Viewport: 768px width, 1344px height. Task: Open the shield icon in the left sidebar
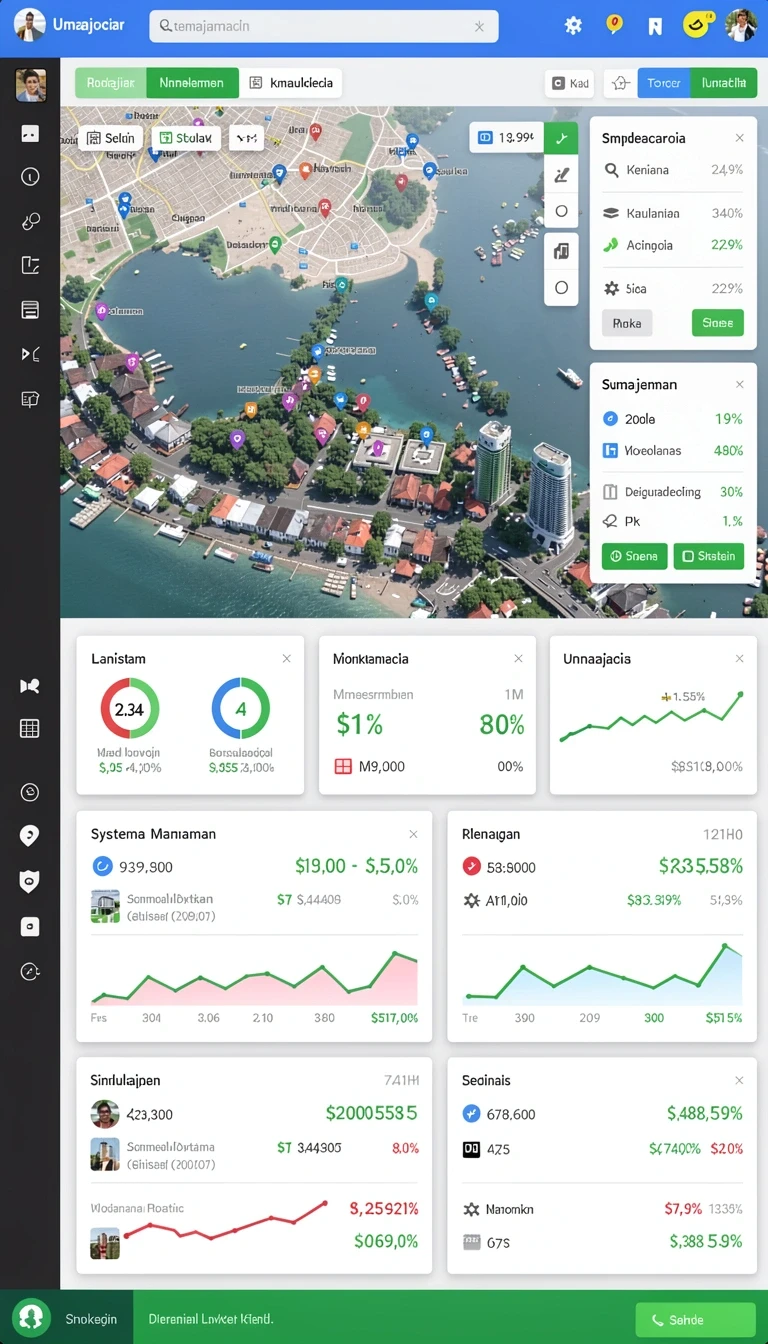pyautogui.click(x=30, y=881)
